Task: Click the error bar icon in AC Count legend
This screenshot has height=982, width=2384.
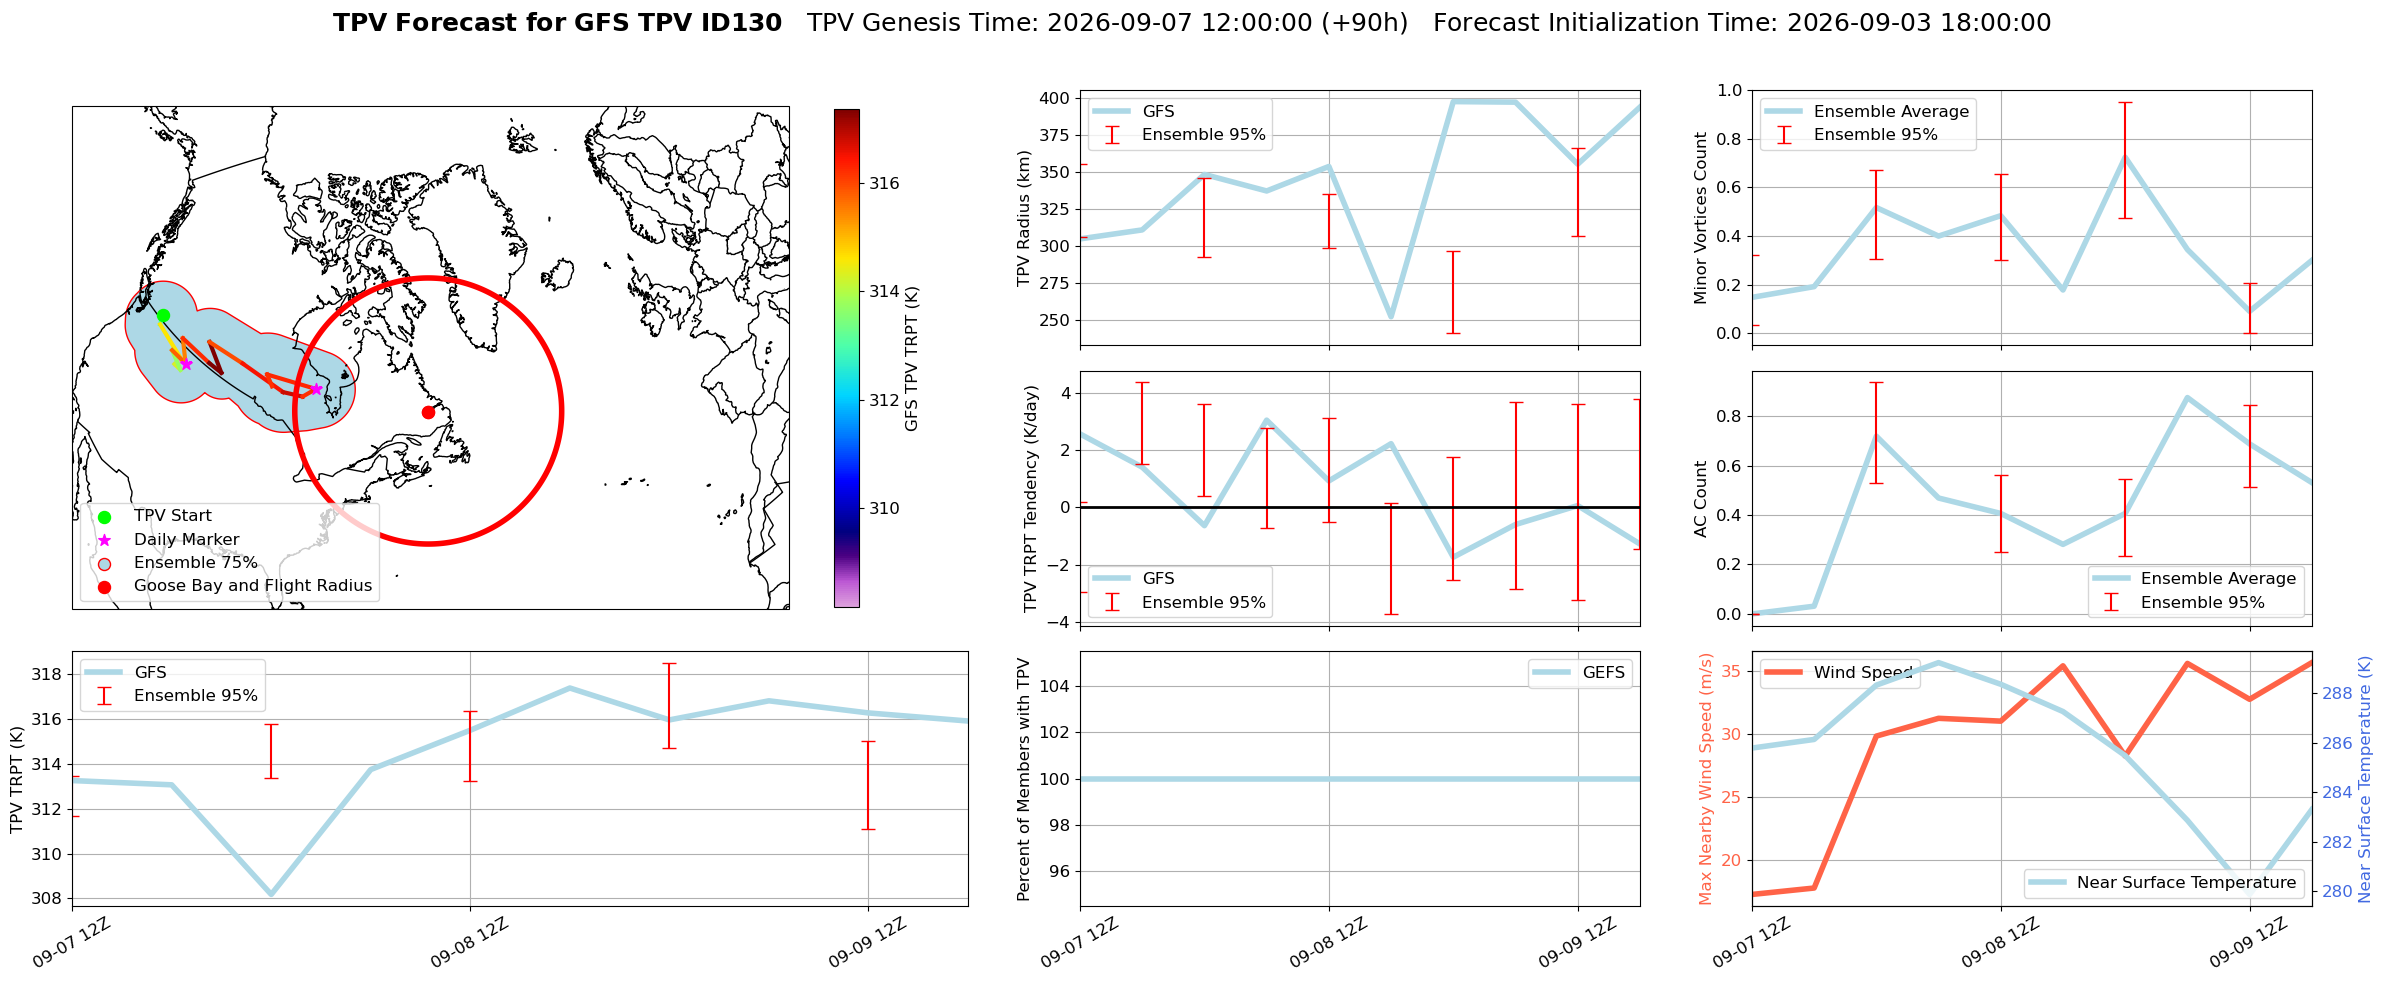Action: tap(2110, 602)
